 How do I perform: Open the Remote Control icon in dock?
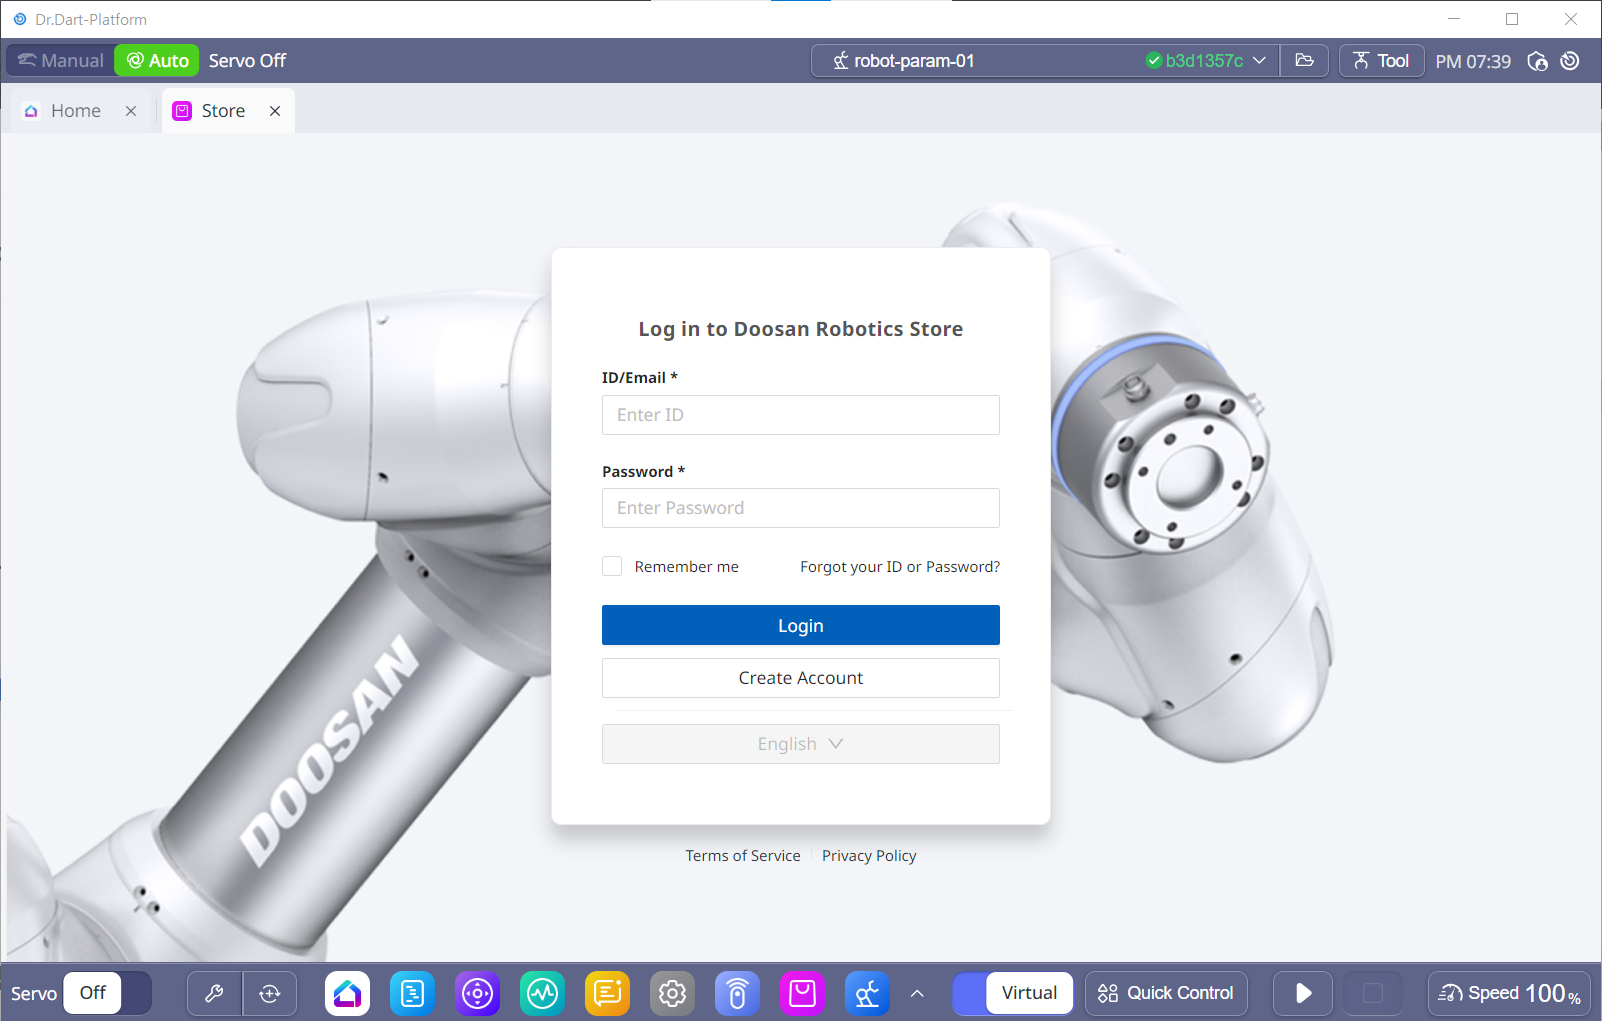[x=737, y=993]
